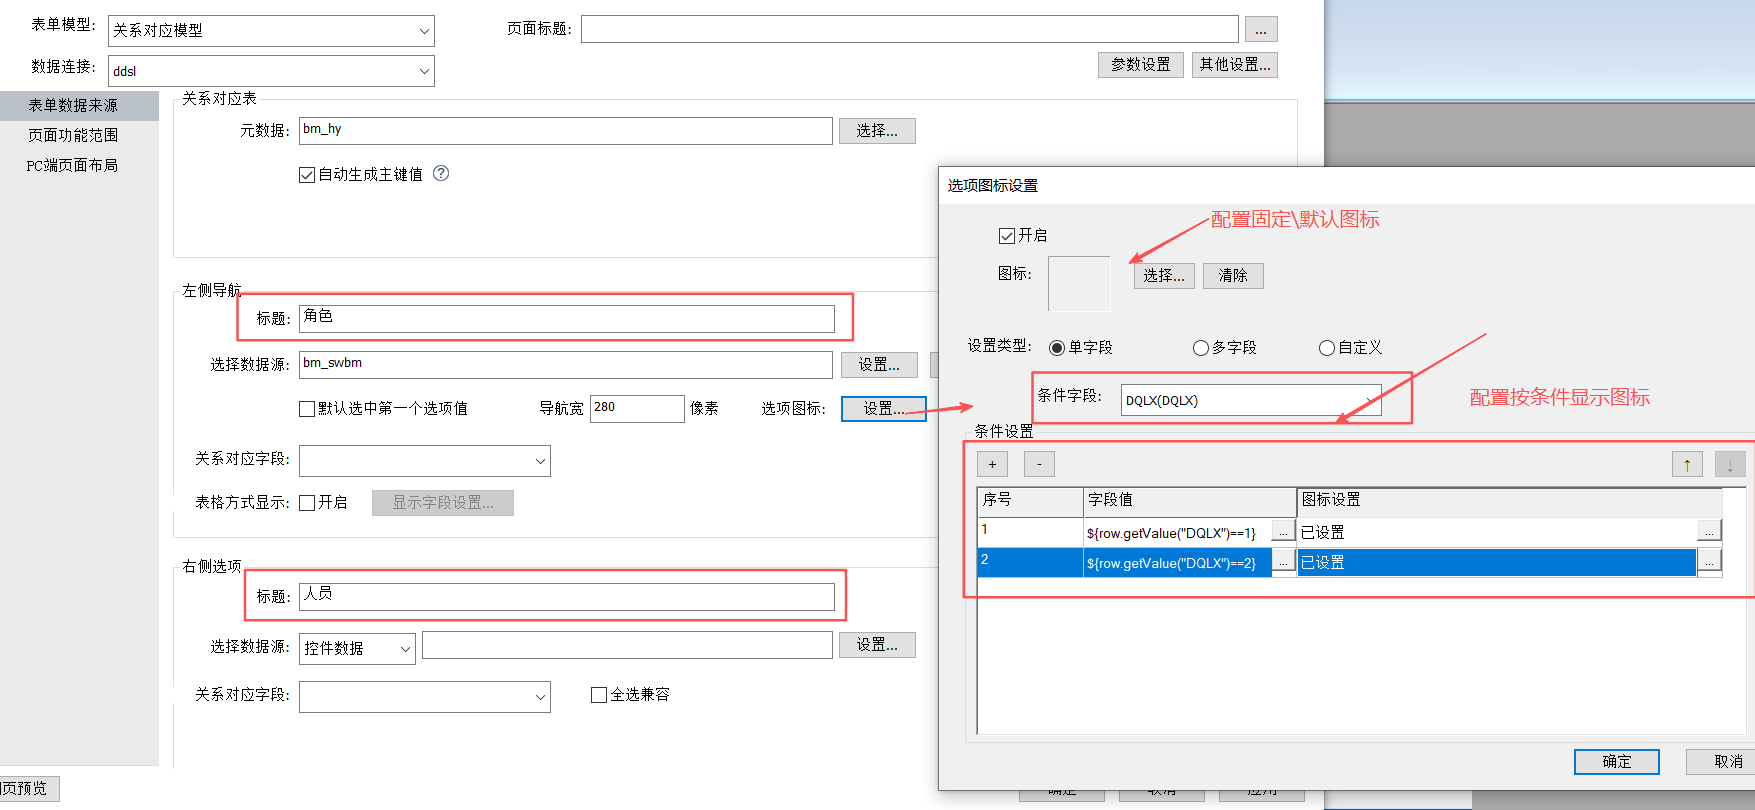This screenshot has height=810, width=1755.
Task: Click the remove condition minus button
Action: pyautogui.click(x=1039, y=464)
